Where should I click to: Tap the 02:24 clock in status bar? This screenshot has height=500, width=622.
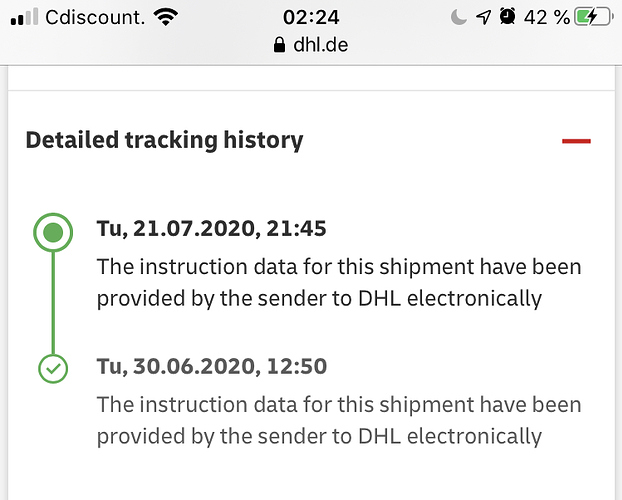311,17
